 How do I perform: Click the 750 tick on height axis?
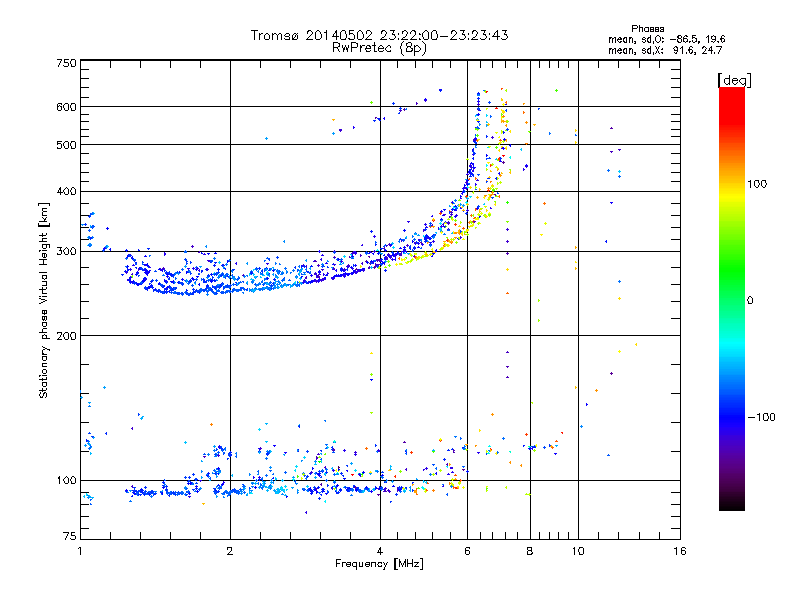point(66,63)
